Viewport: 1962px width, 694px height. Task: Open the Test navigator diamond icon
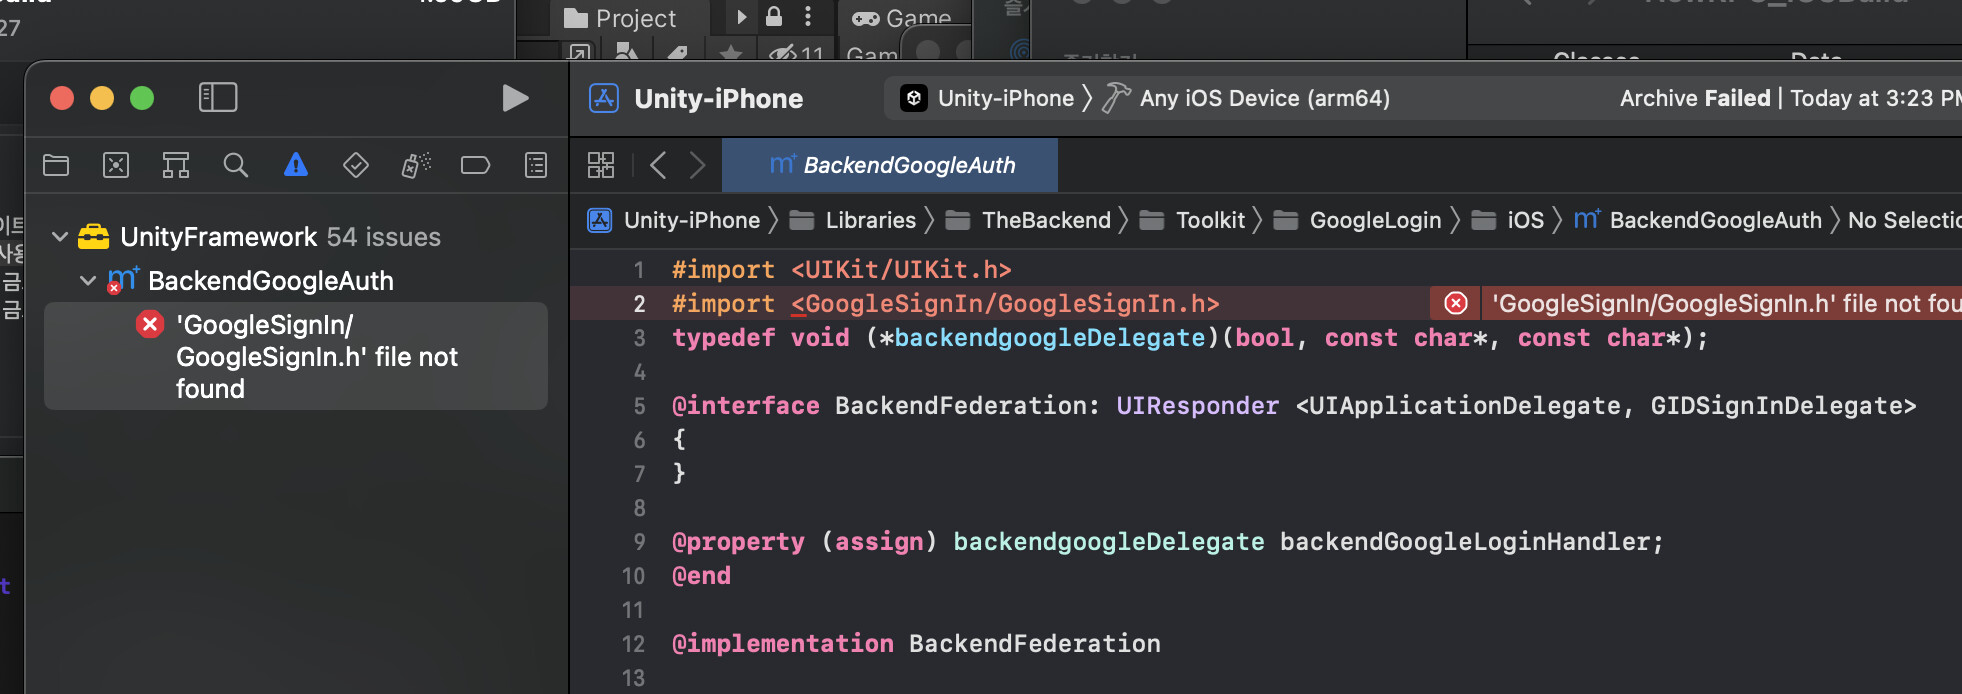tap(356, 165)
